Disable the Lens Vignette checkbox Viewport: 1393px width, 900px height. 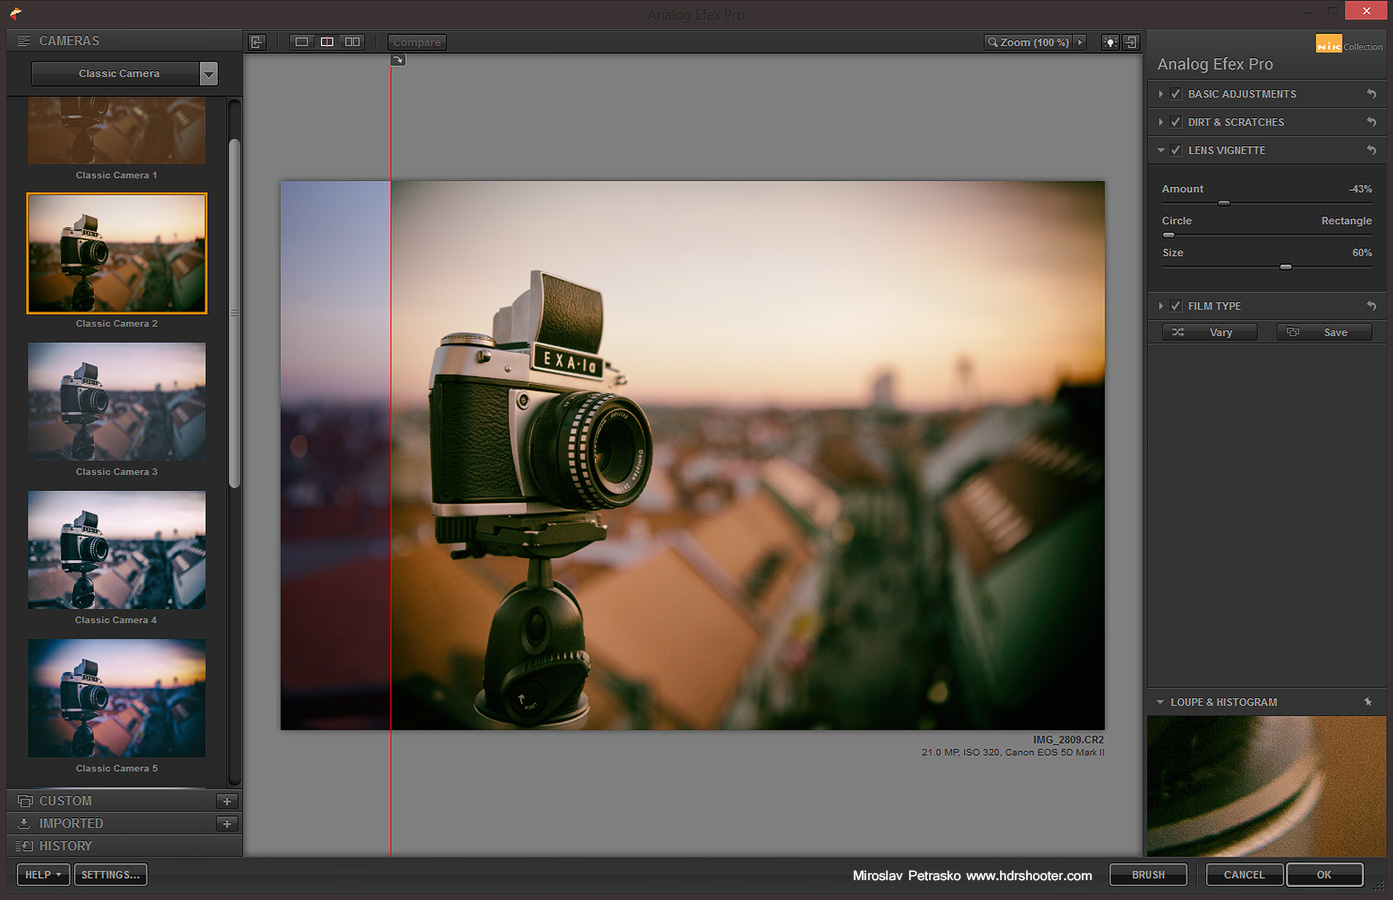1176,150
